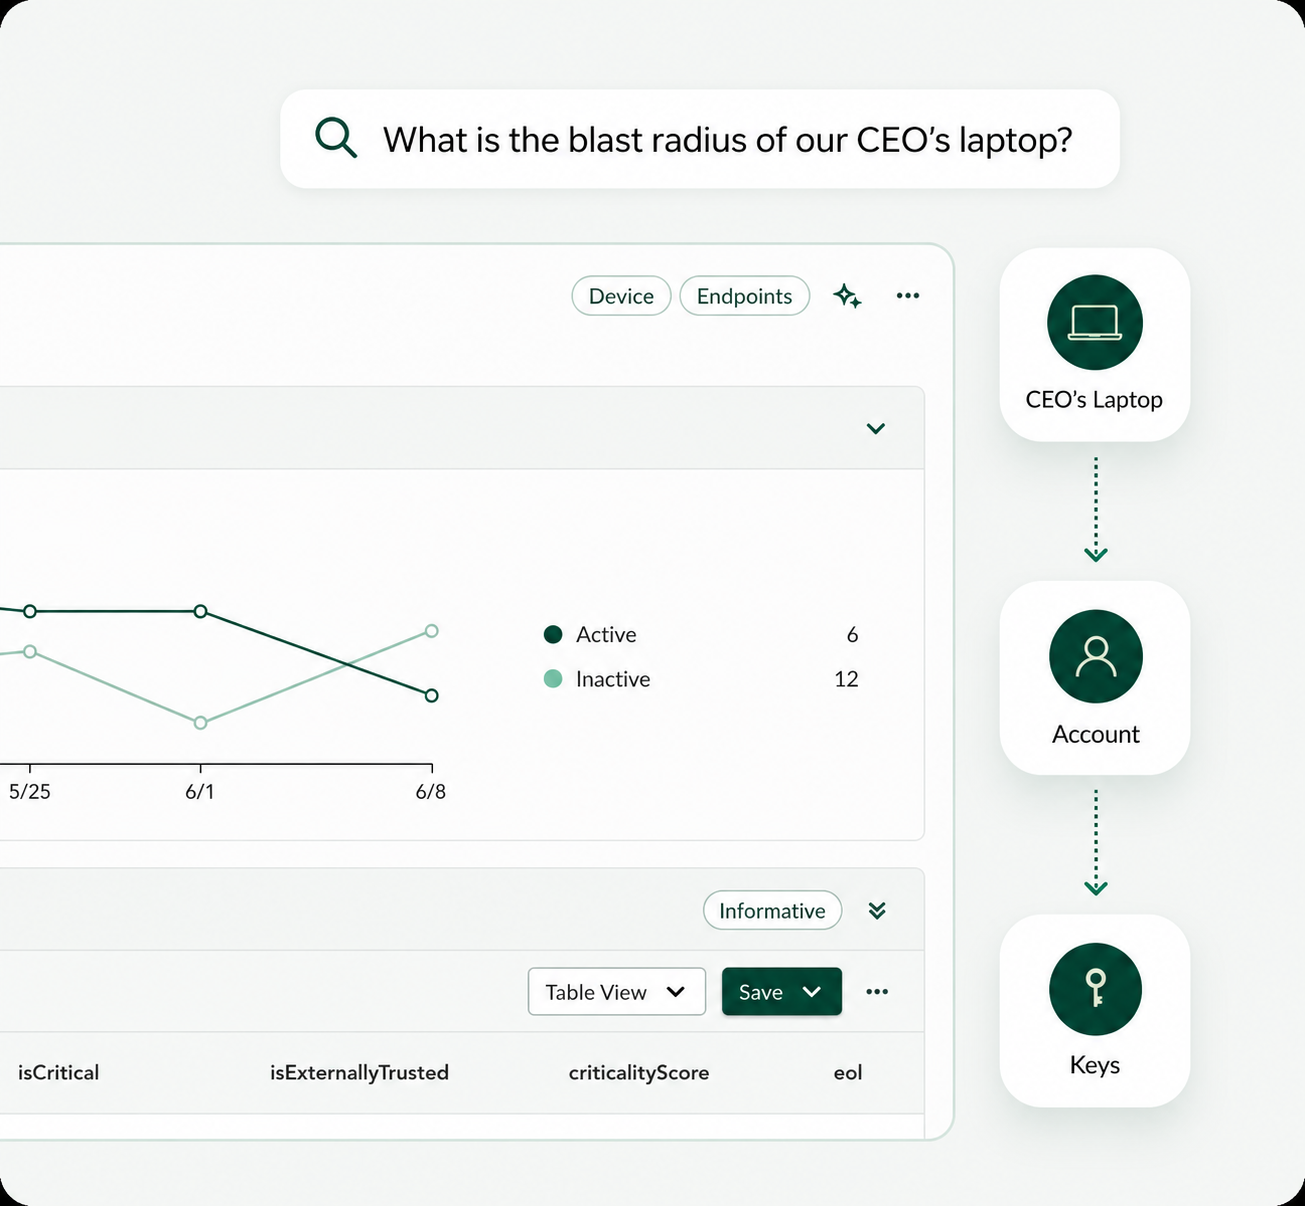Select the Endpoints tag
Screen dimensions: 1305x1206
745,296
